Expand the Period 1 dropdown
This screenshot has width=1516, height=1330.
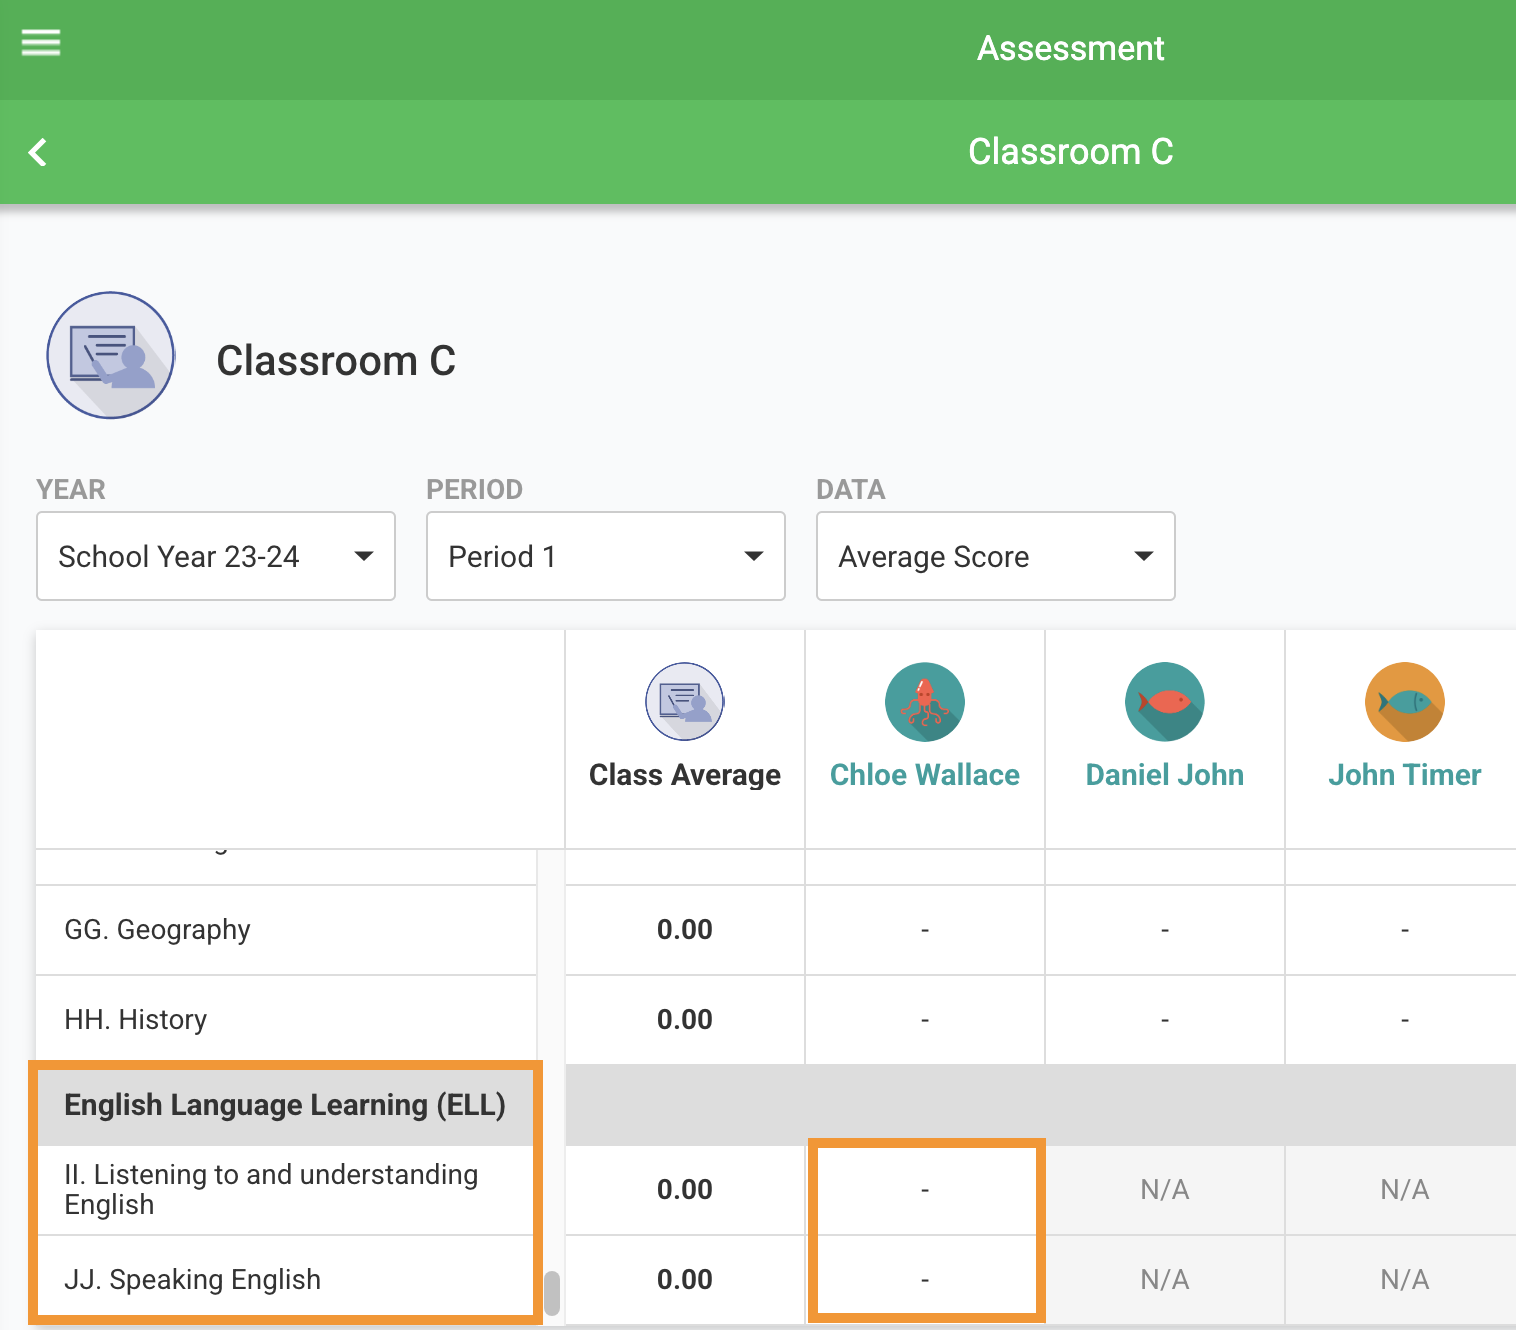click(605, 556)
